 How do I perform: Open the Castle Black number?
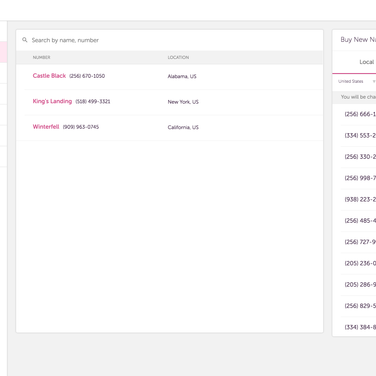click(49, 76)
